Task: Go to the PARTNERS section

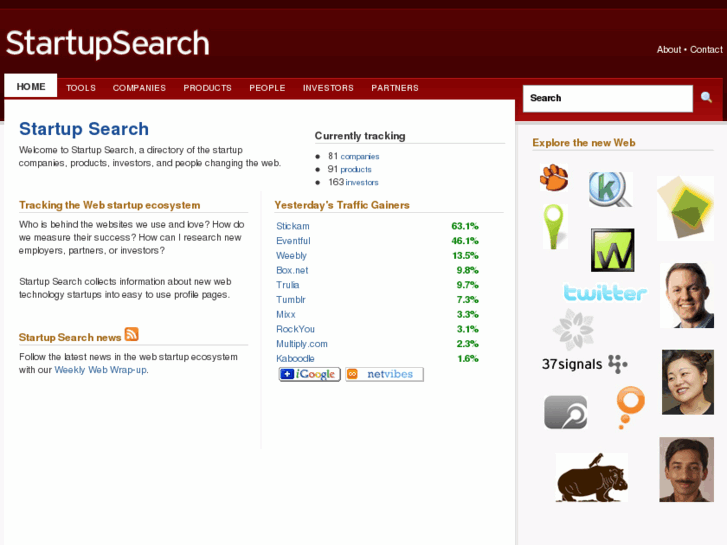Action: tap(395, 88)
